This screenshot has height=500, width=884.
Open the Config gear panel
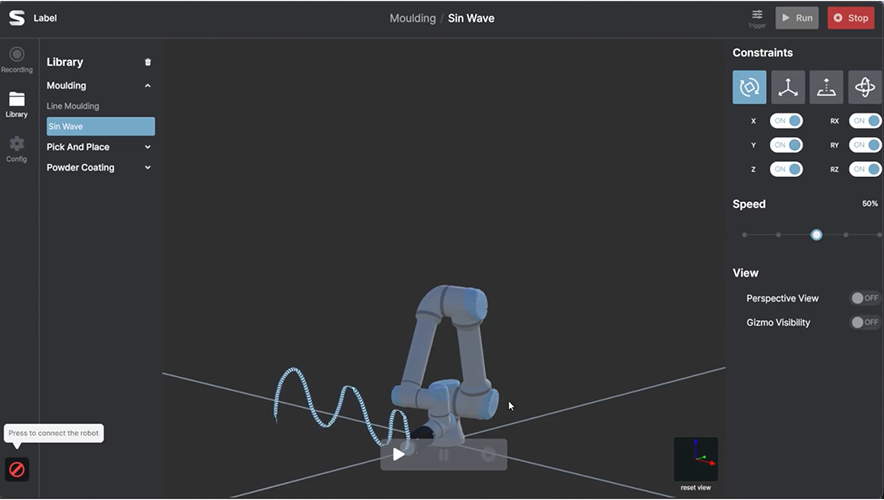[x=17, y=149]
